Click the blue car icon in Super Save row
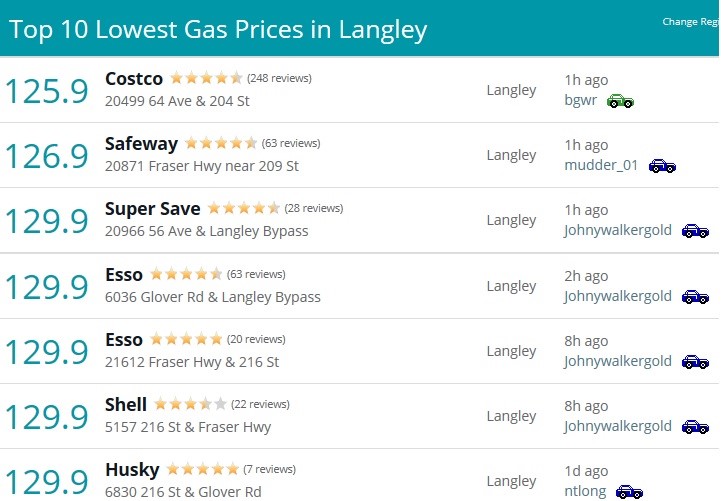This screenshot has width=721, height=501. tap(695, 231)
